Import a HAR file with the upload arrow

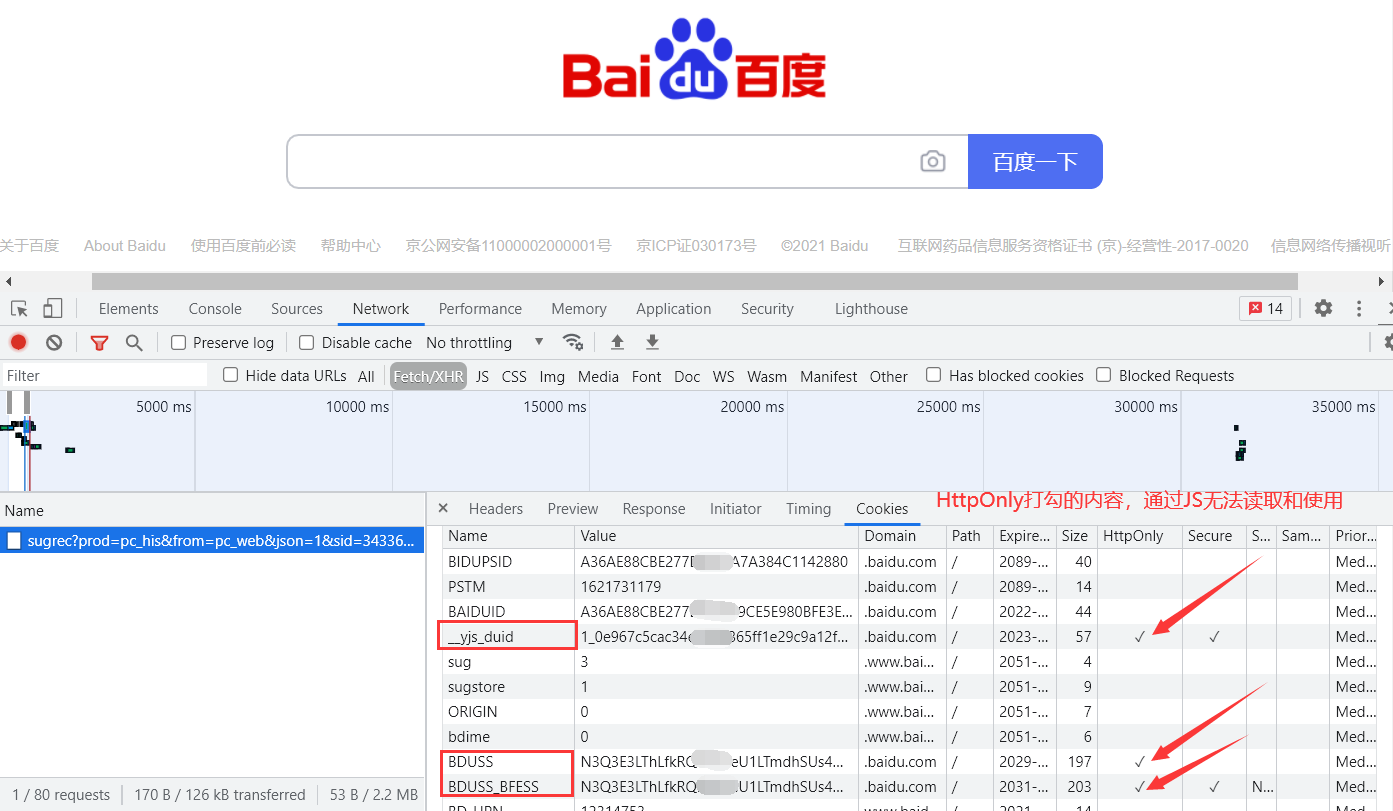(617, 342)
